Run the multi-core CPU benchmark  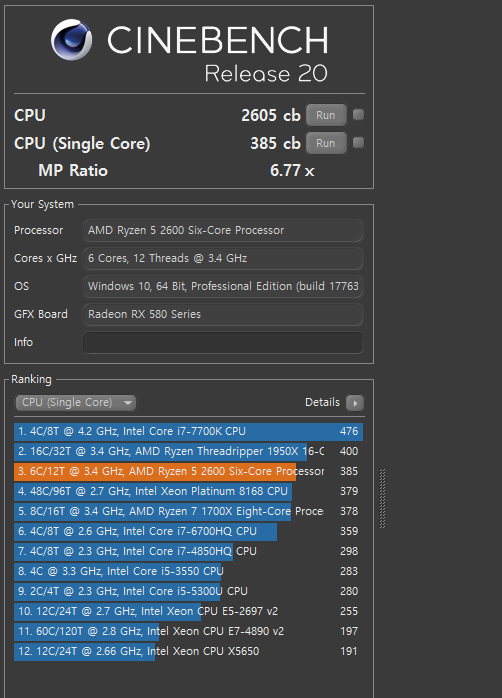pos(326,115)
